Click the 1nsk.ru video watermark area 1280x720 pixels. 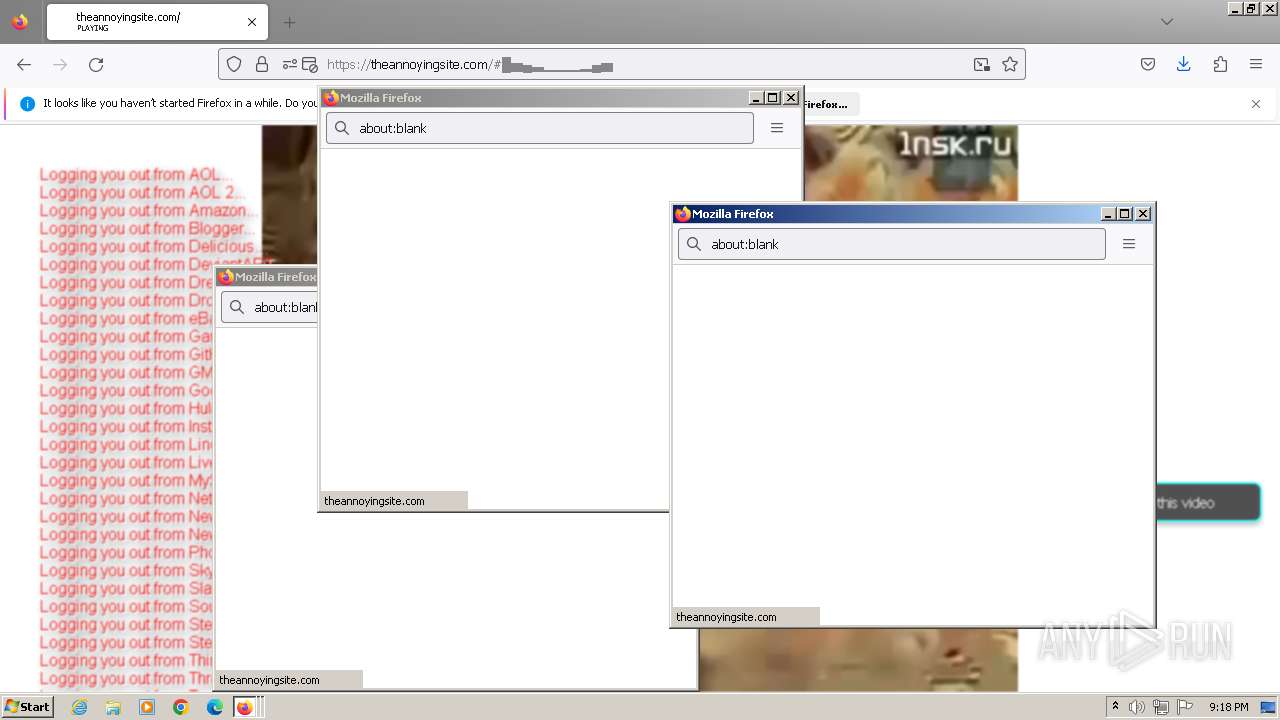point(955,146)
